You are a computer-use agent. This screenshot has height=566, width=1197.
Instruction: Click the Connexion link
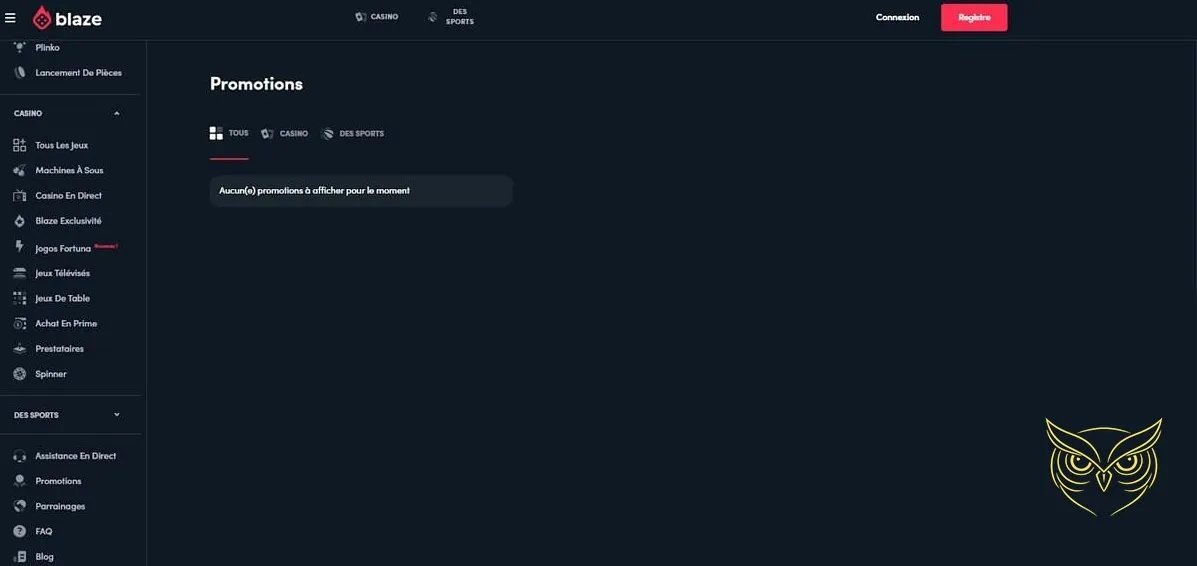click(897, 18)
